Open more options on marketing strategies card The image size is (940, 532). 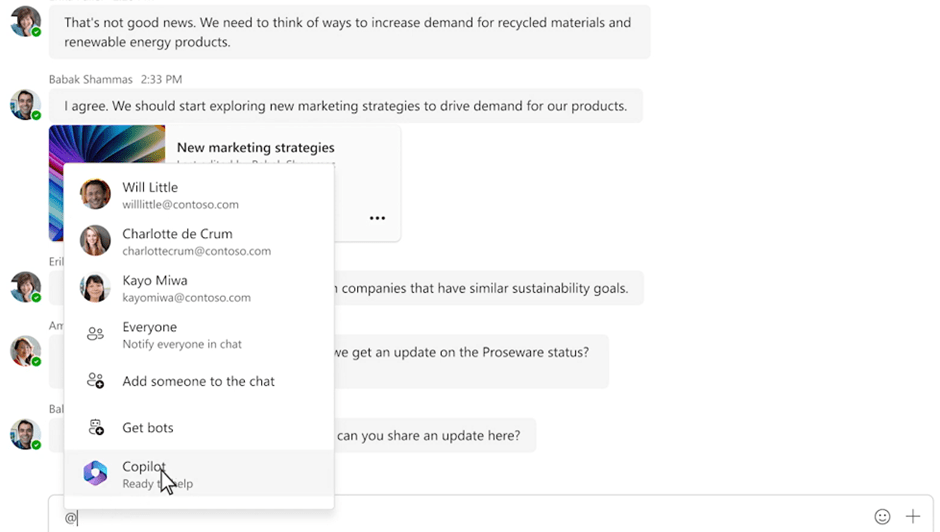click(377, 218)
